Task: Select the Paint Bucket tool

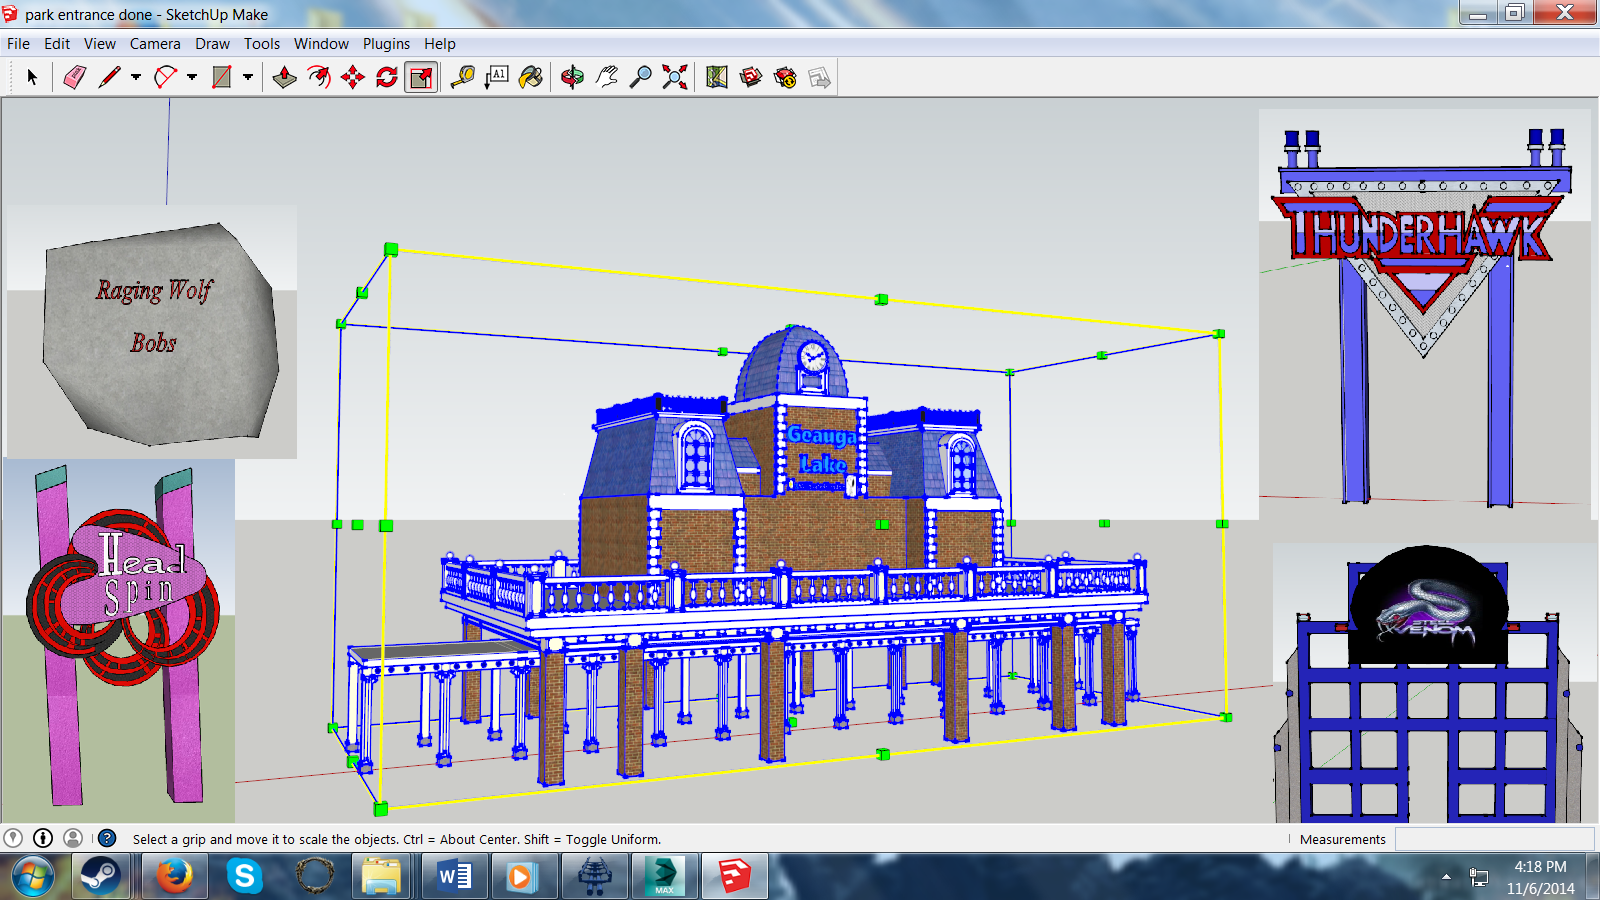Action: [531, 77]
